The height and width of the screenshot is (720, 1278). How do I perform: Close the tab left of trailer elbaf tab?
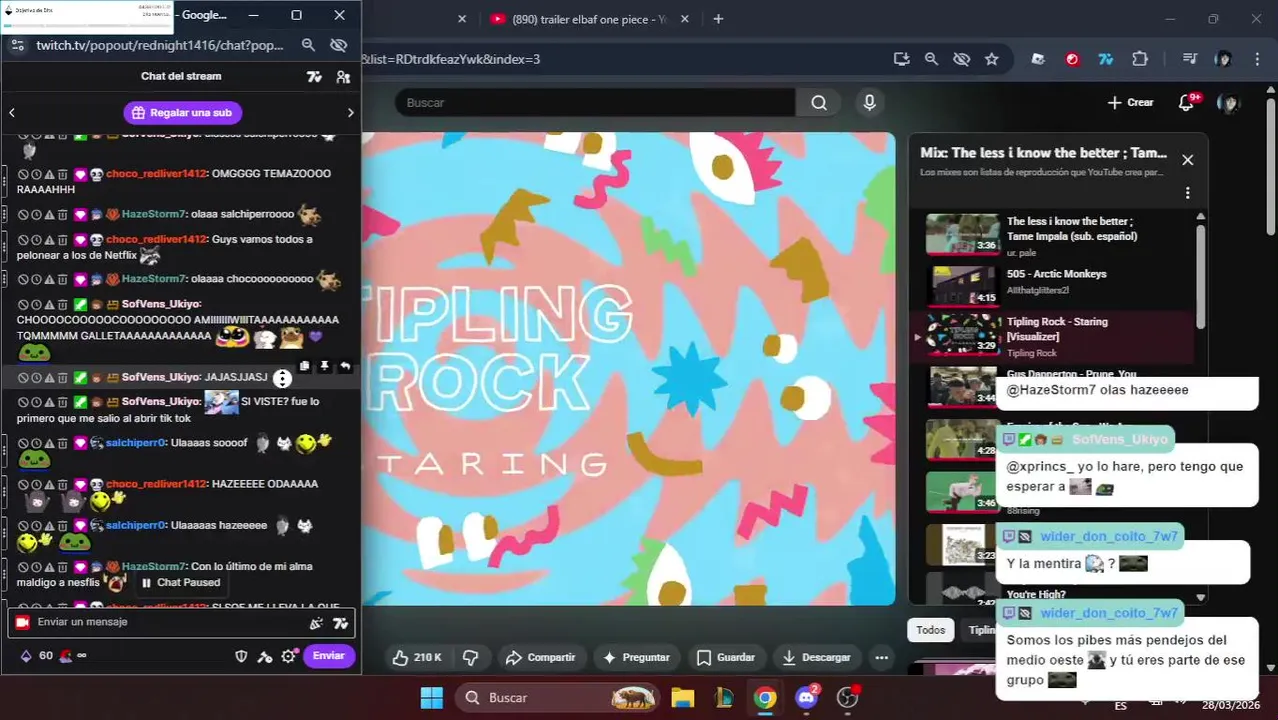462,19
